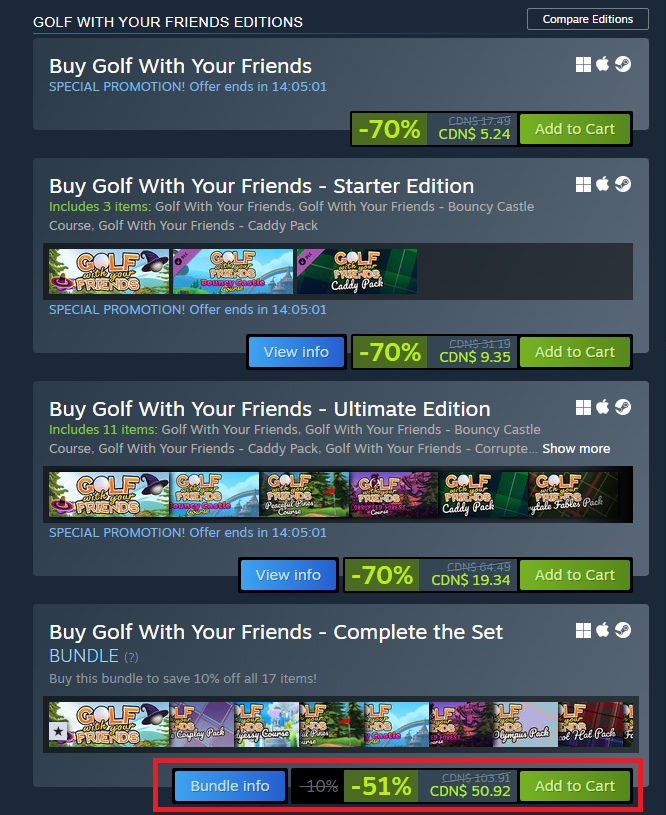Click Apple icon on Complete the Set bundle
Viewport: 666px width, 815px height.
click(603, 630)
